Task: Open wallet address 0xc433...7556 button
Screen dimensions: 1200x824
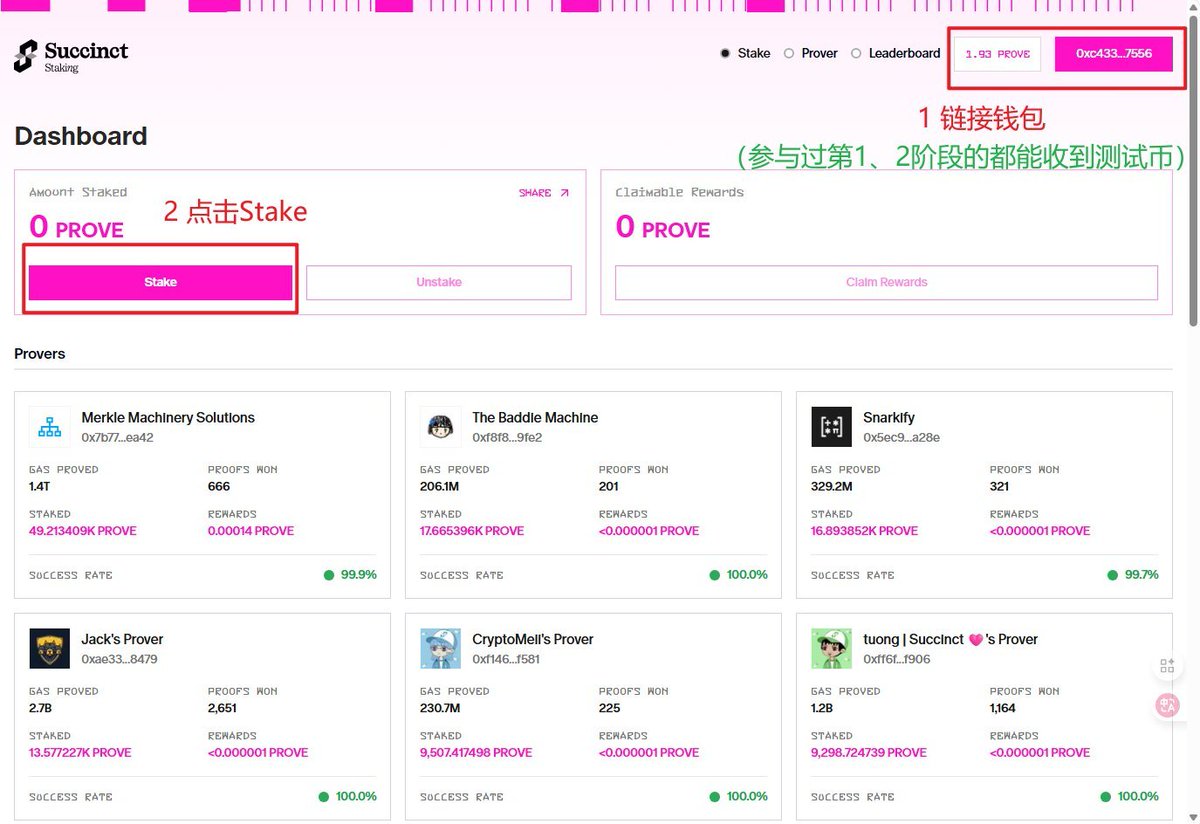Action: (x=1114, y=54)
